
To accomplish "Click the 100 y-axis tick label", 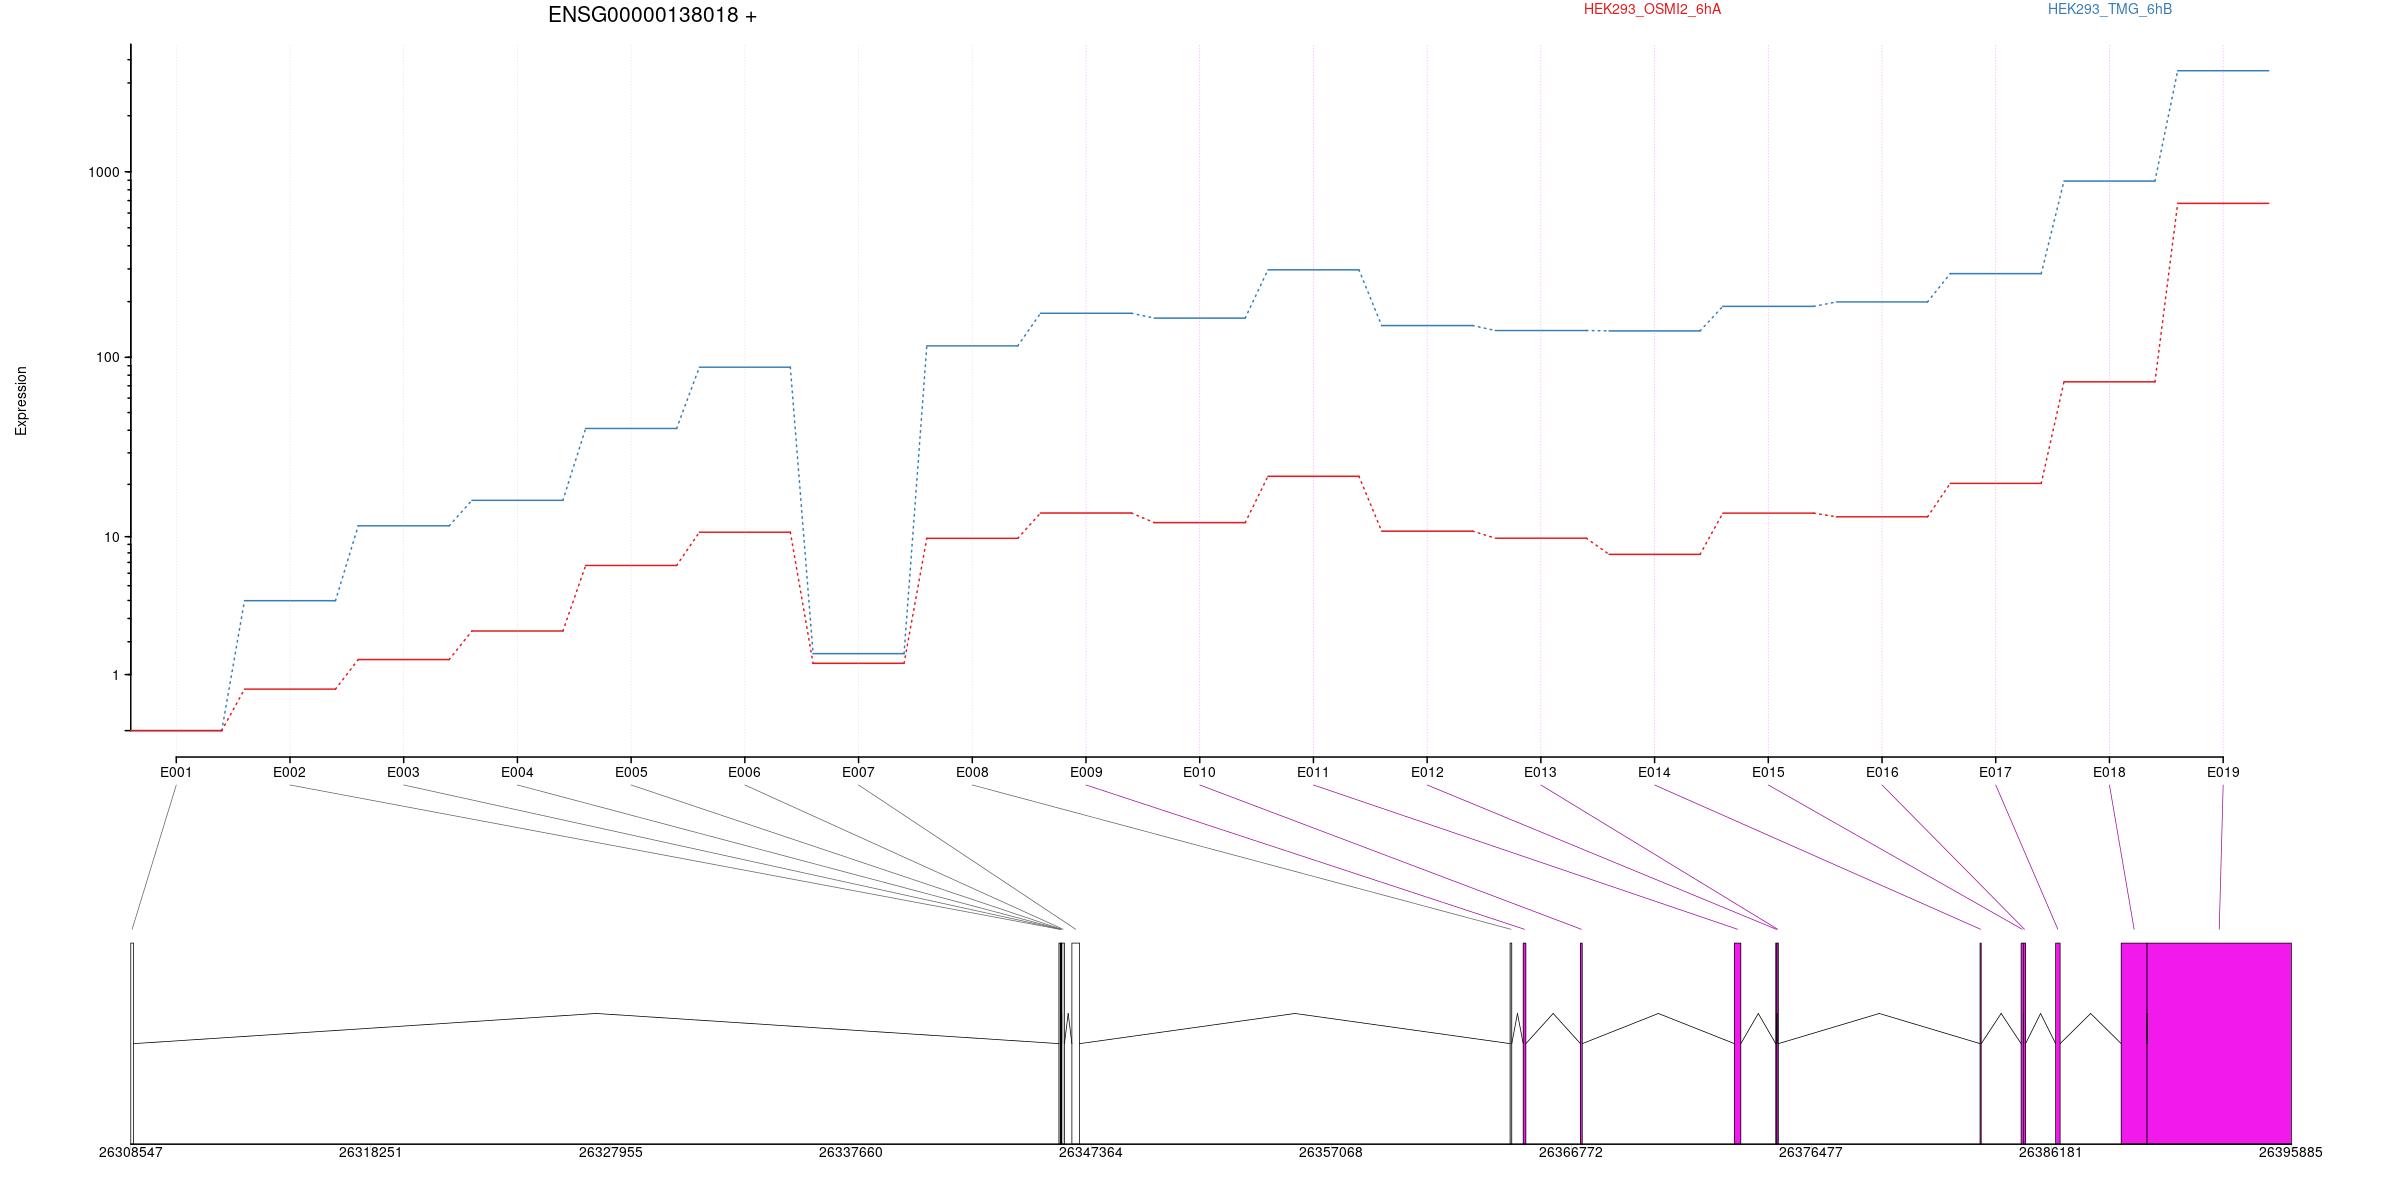I will point(108,357).
